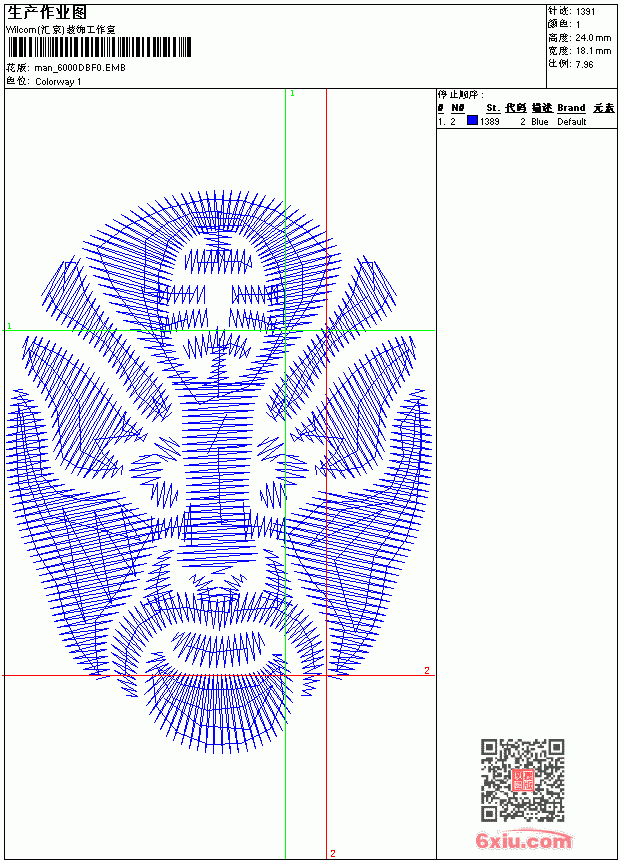Click the barcode under the Wilcom header

click(x=99, y=47)
